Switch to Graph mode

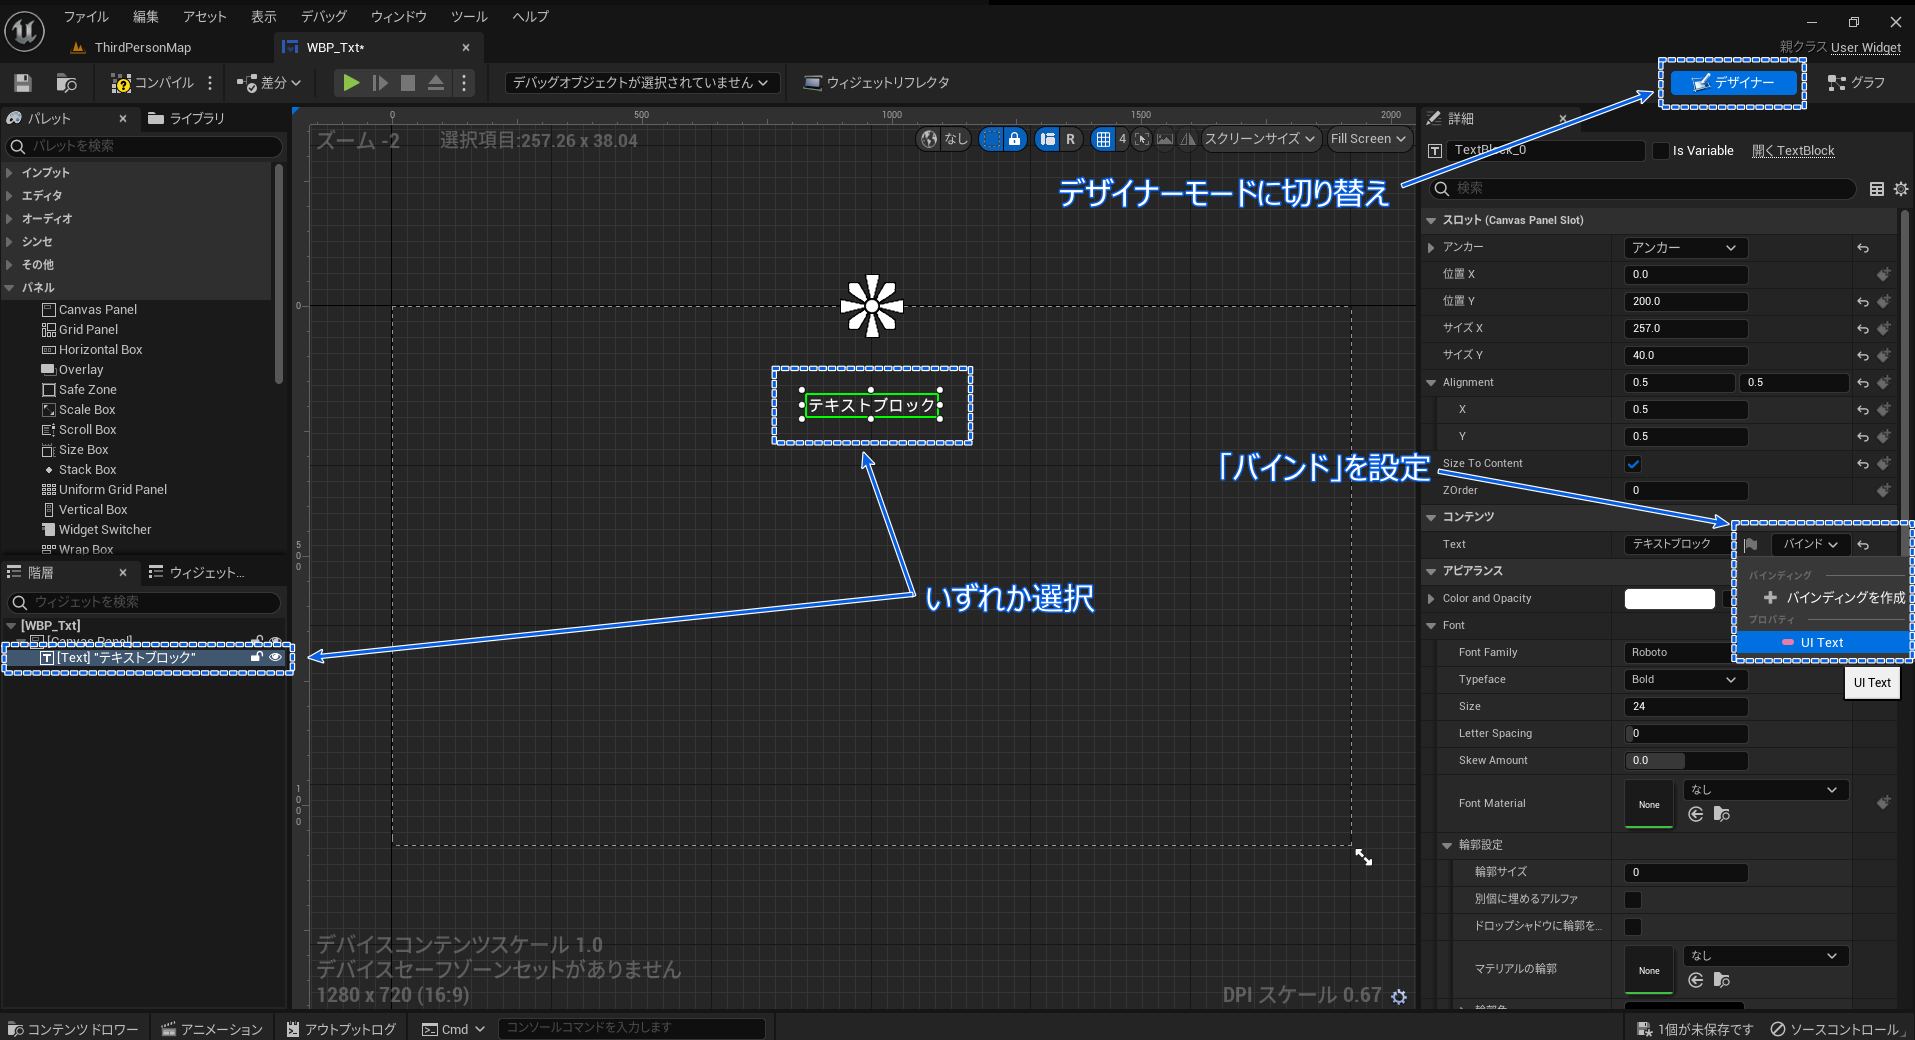click(1857, 83)
